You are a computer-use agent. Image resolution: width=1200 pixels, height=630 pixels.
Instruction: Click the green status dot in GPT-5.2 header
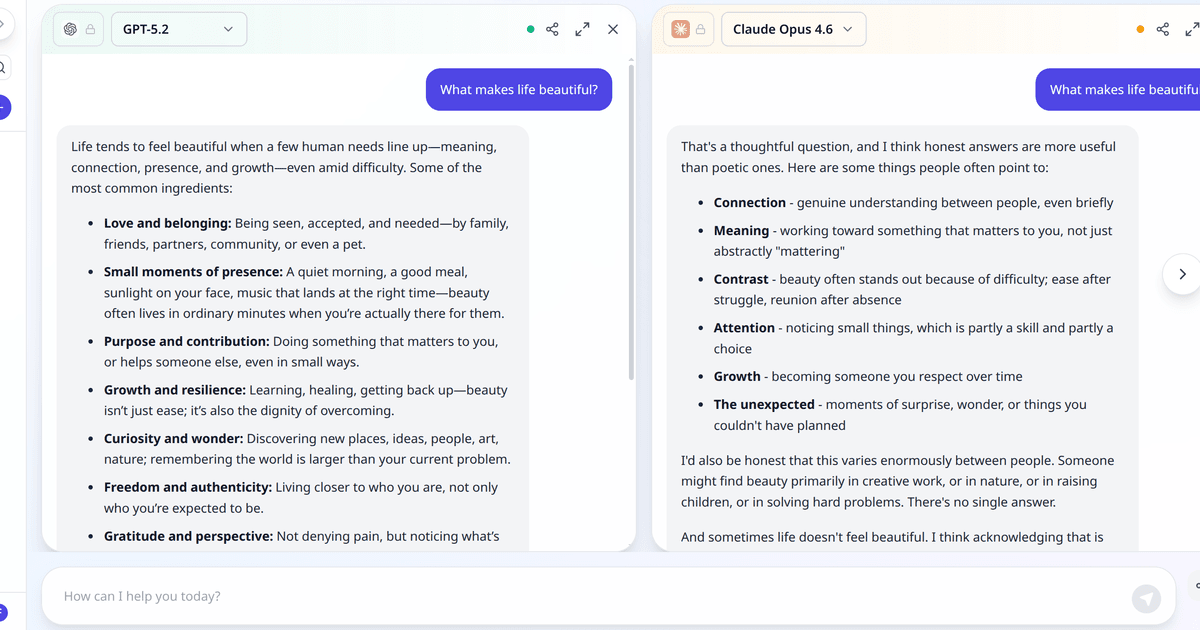click(x=530, y=30)
